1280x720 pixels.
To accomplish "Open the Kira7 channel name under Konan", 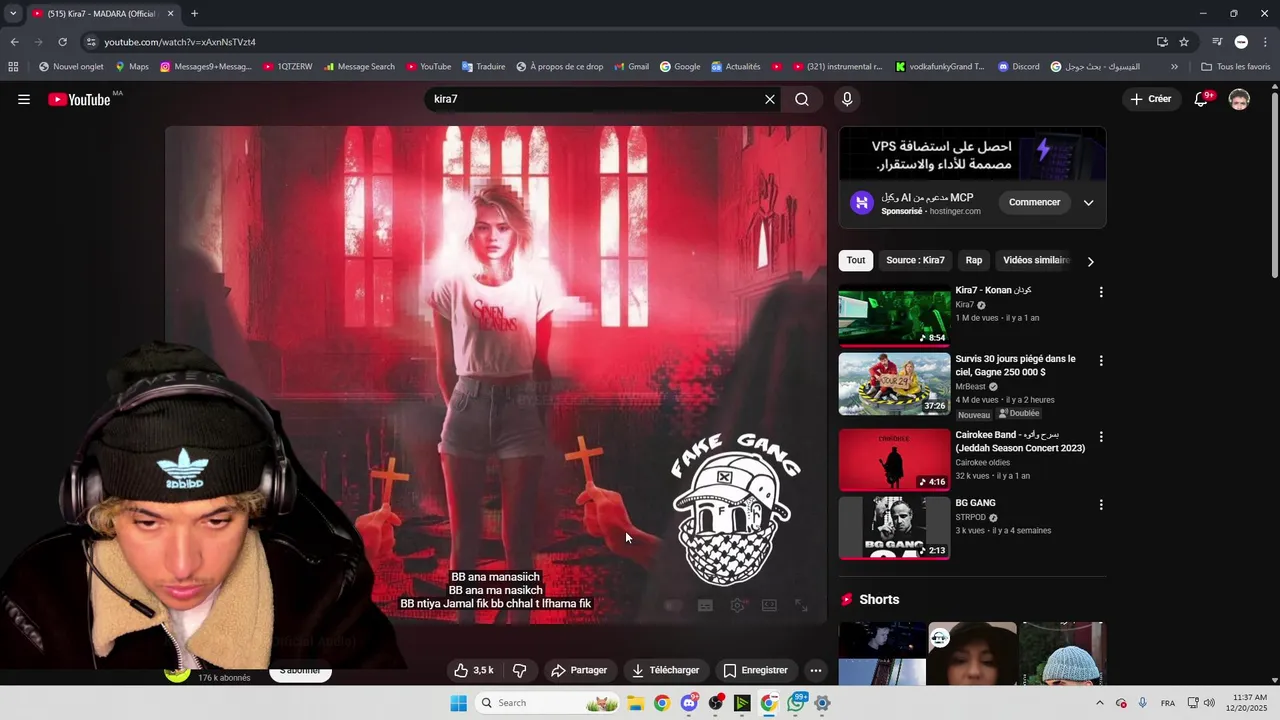I will click(x=965, y=305).
